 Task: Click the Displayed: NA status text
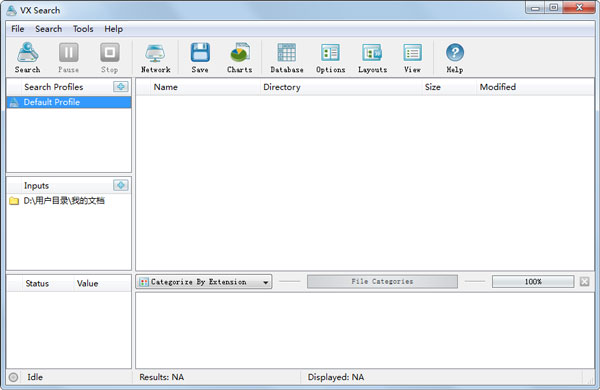click(x=336, y=377)
